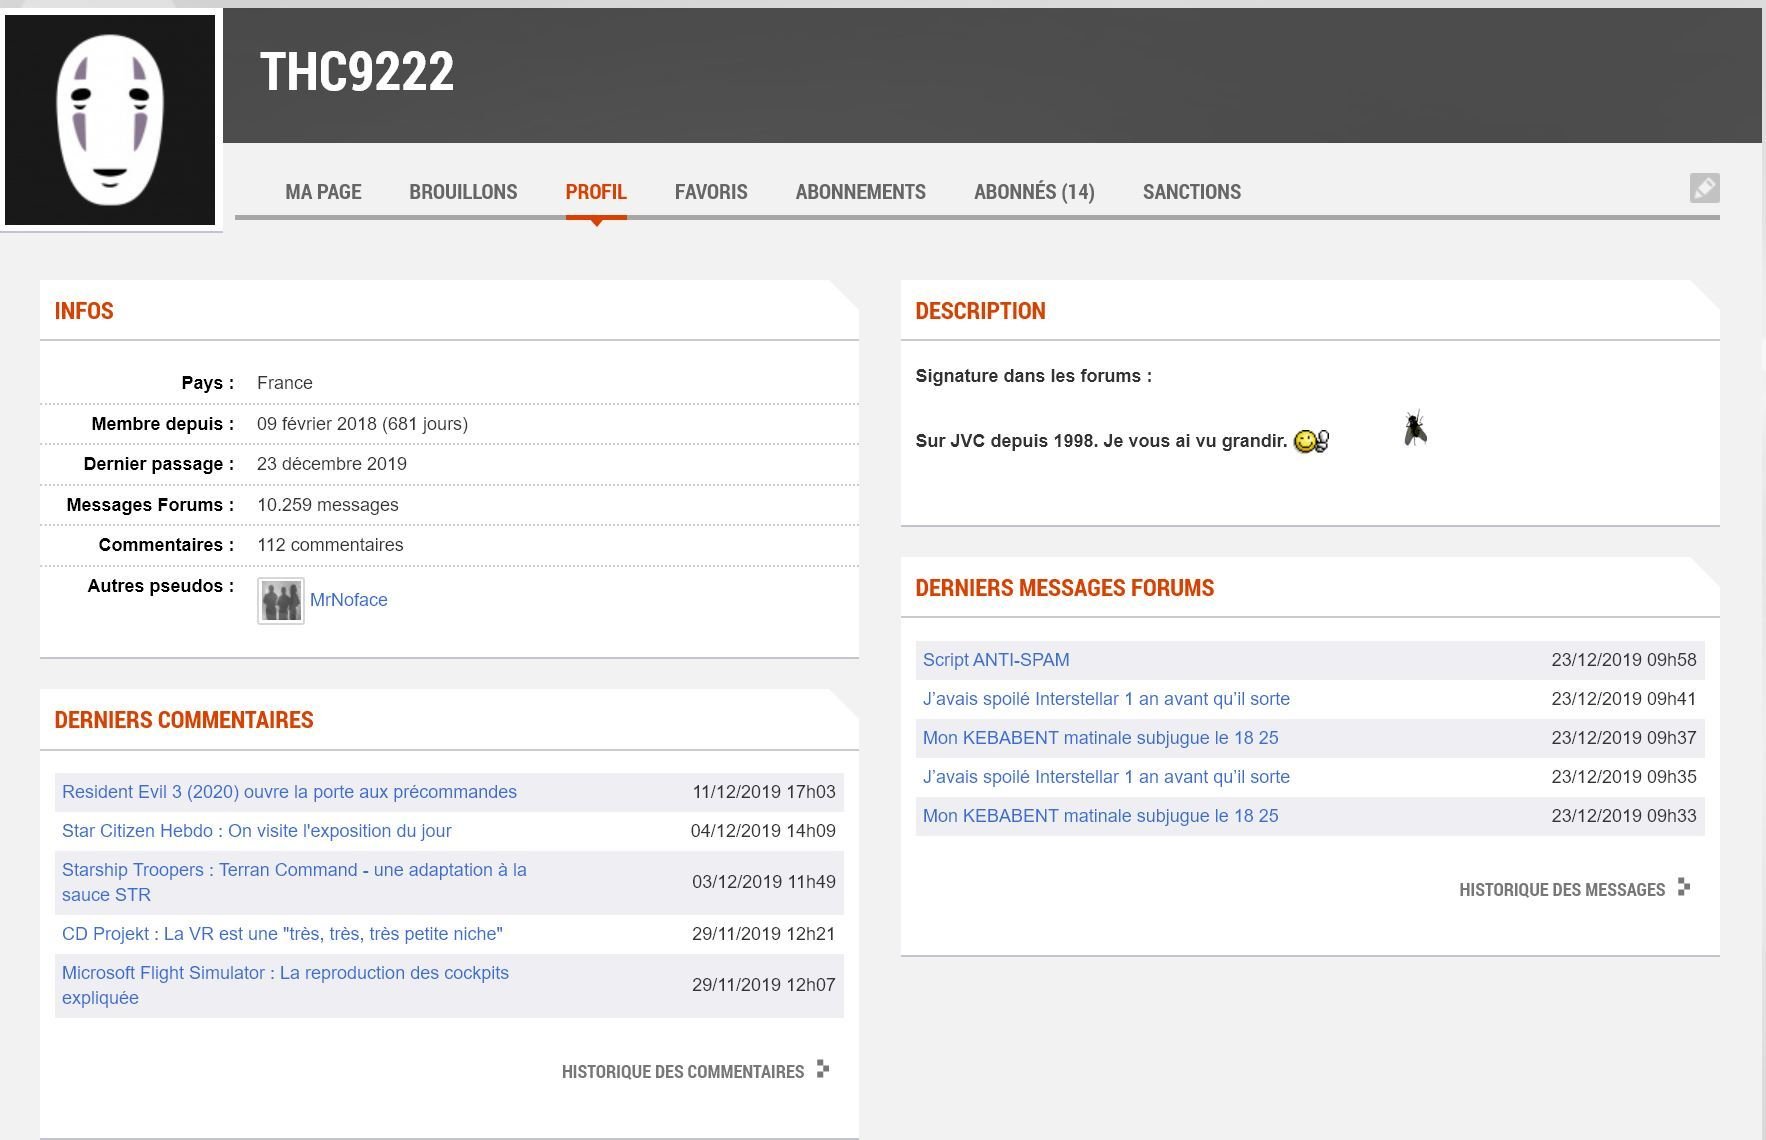Click arrow icon beside Historique des messages

coord(1684,887)
